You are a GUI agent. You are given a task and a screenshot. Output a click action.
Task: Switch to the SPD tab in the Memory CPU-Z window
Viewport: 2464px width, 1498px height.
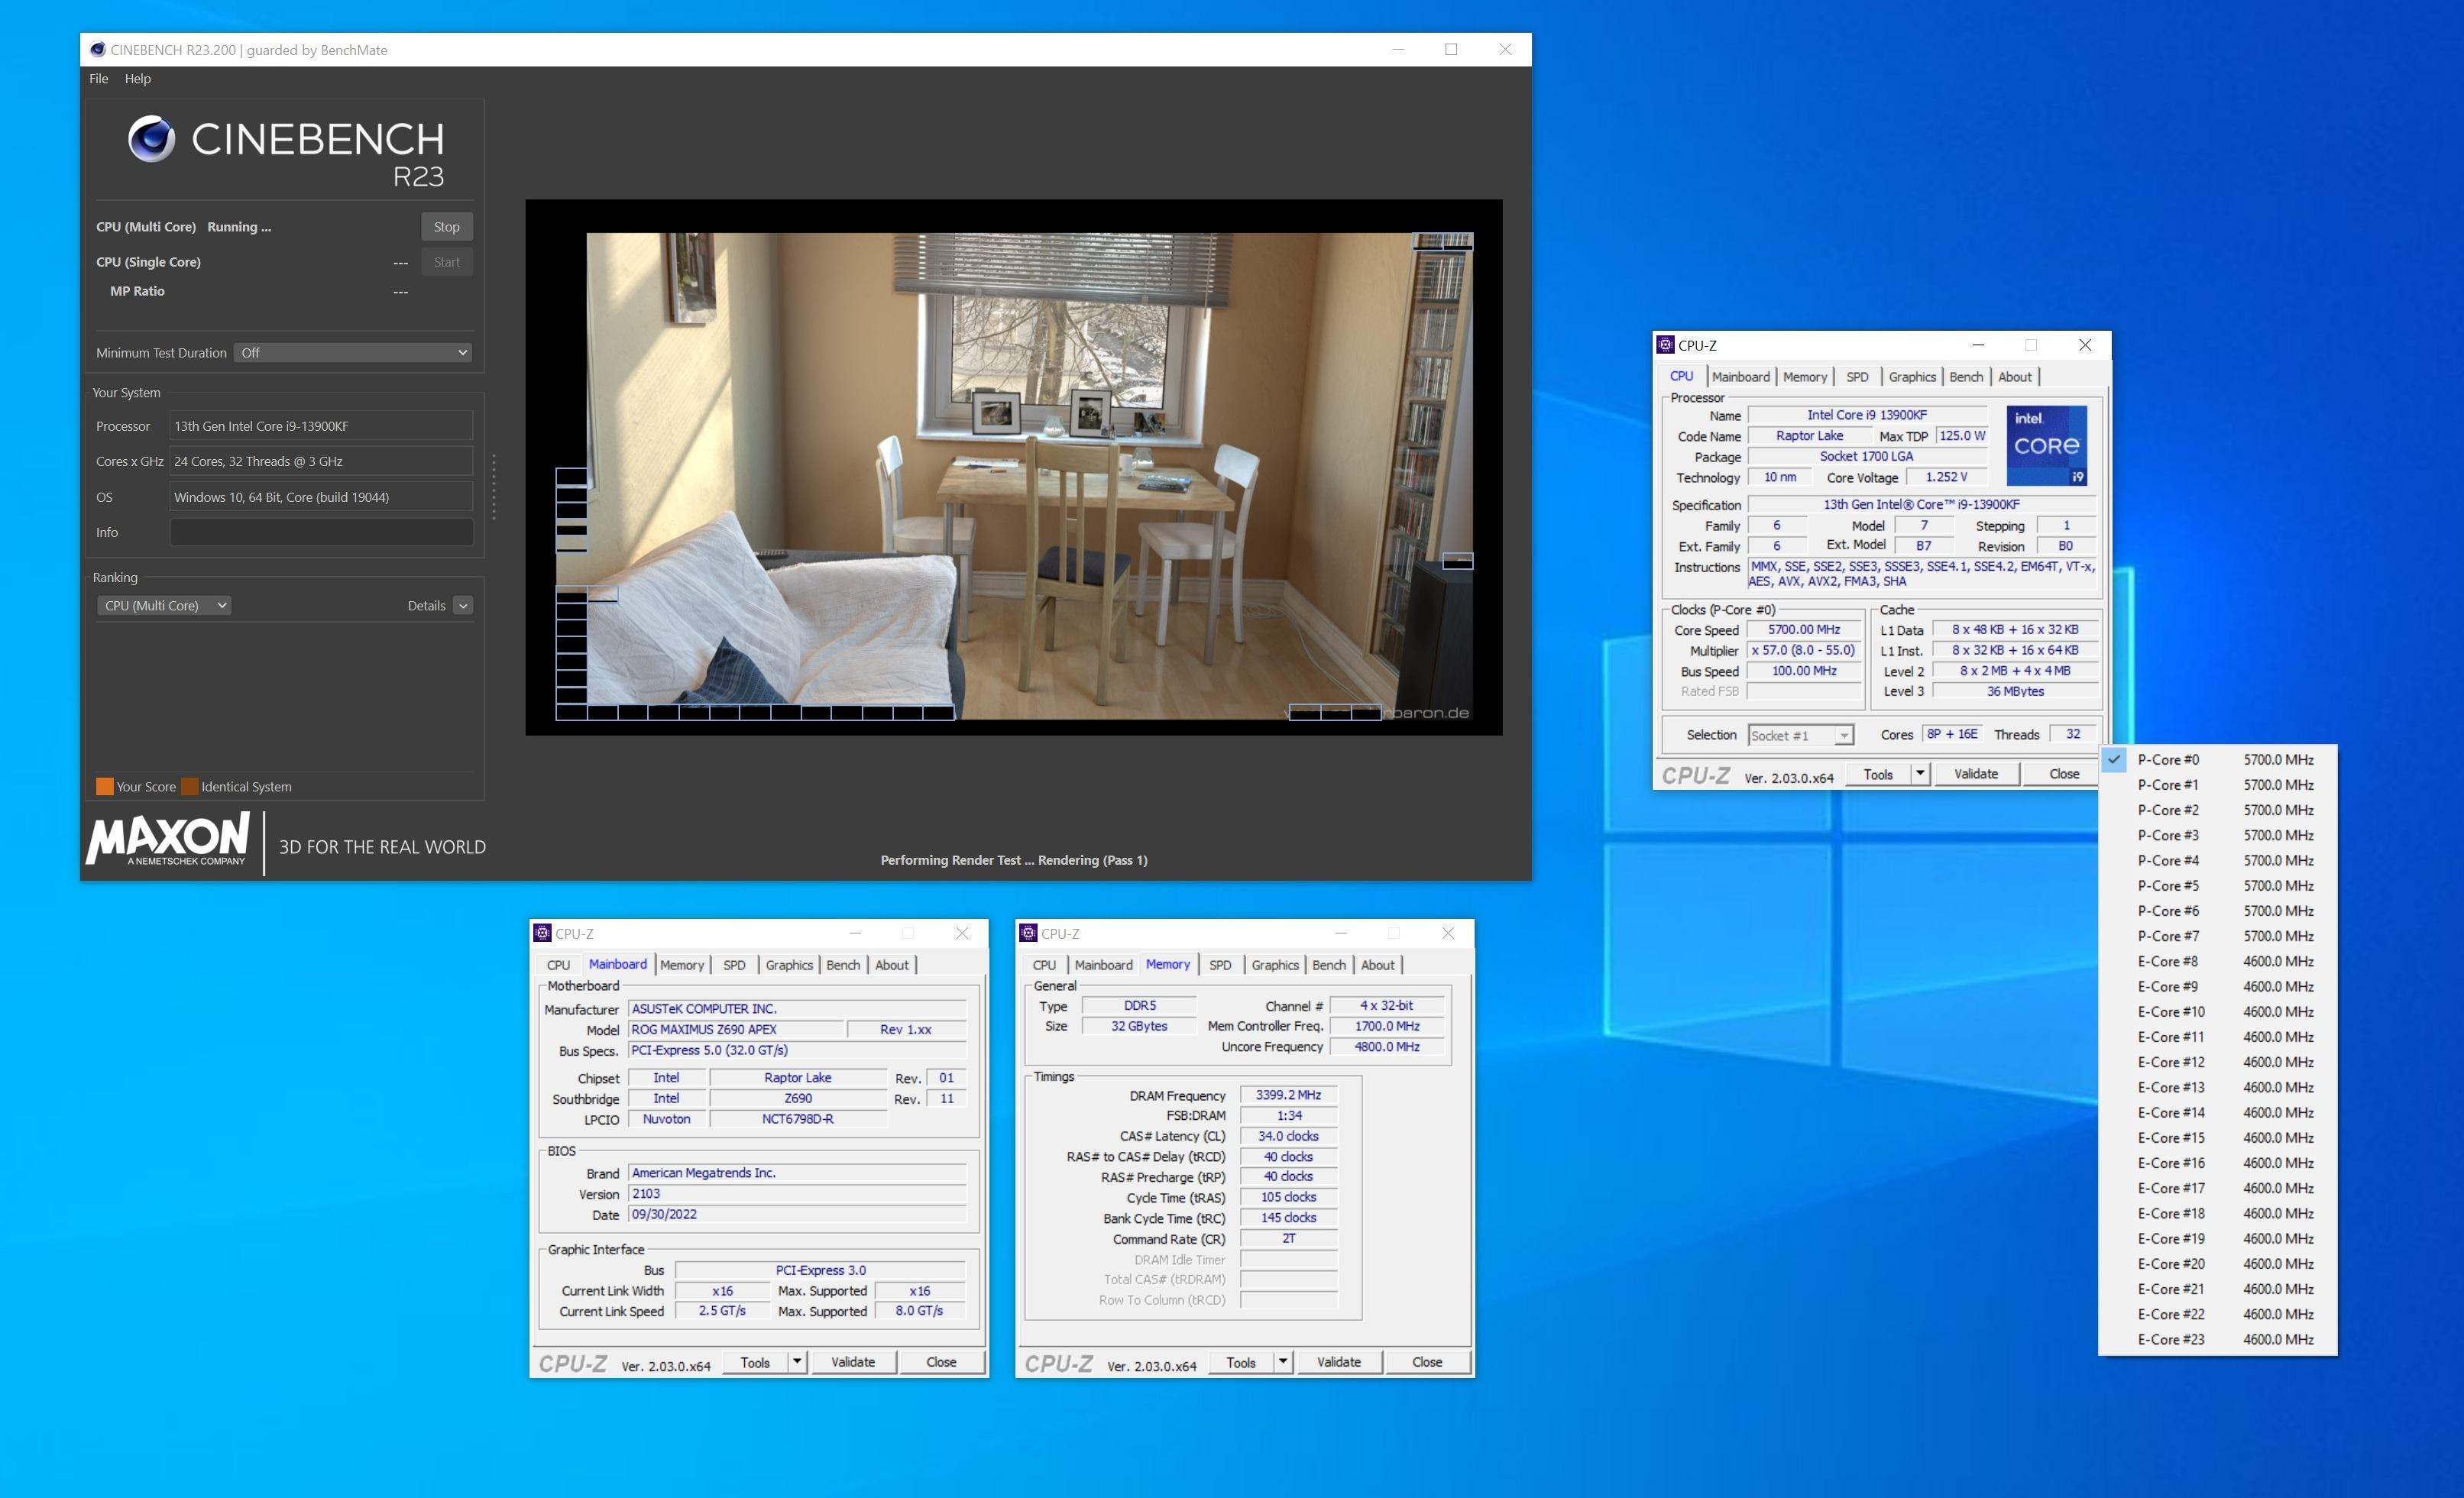click(x=1219, y=965)
